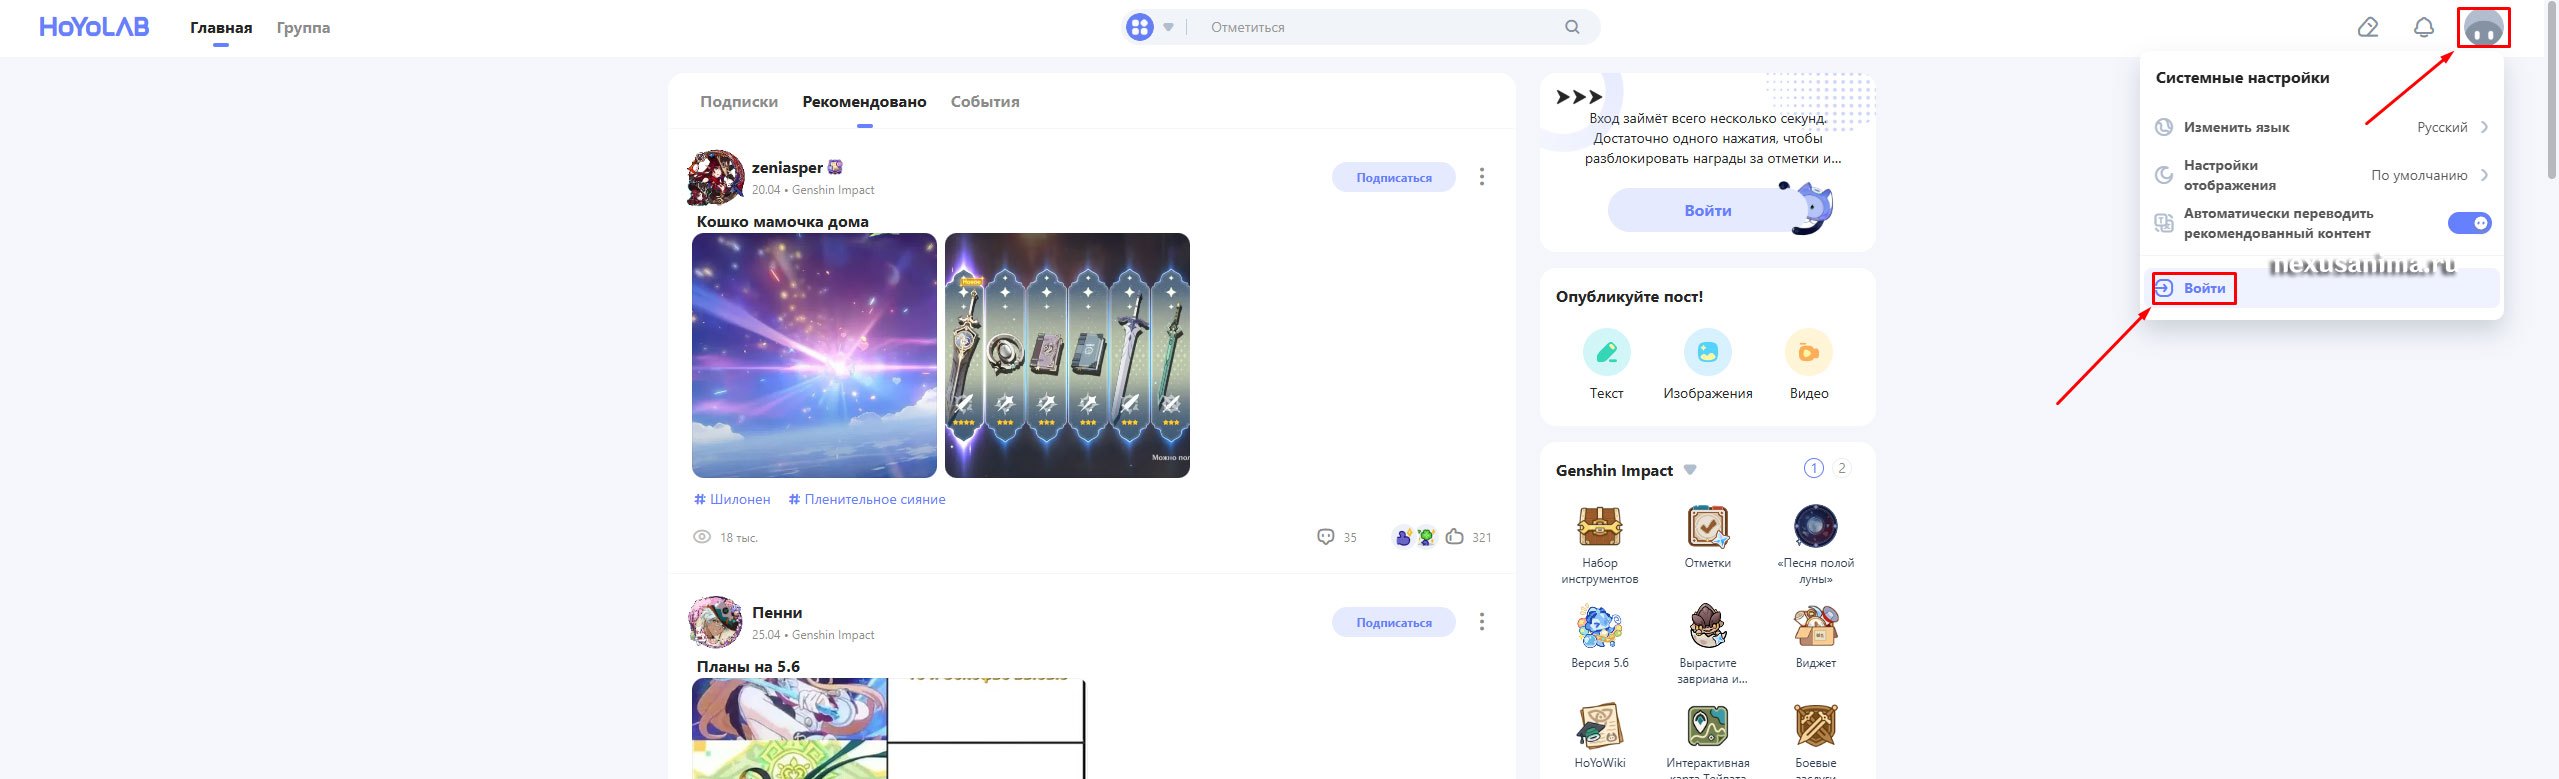The image size is (2559, 779).
Task: Expand the Genshin Impact tools dropdown
Action: click(x=1690, y=470)
